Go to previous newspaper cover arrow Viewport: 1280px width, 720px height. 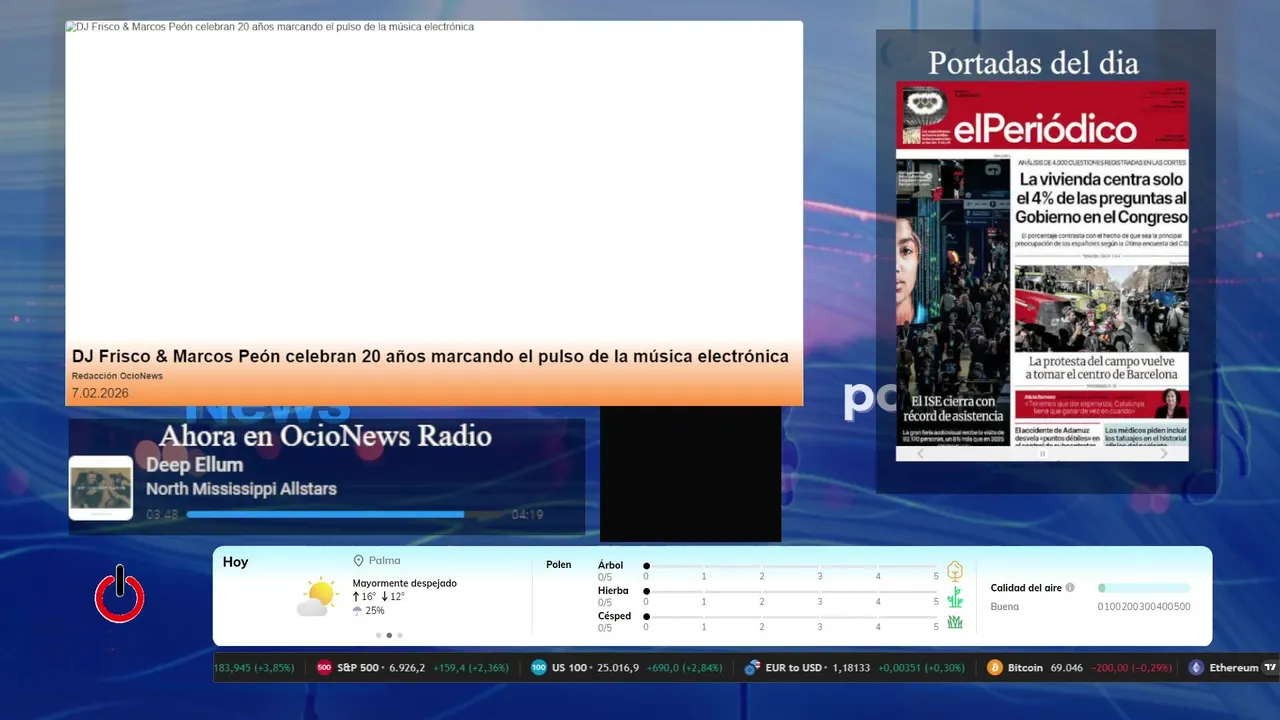[x=921, y=454]
